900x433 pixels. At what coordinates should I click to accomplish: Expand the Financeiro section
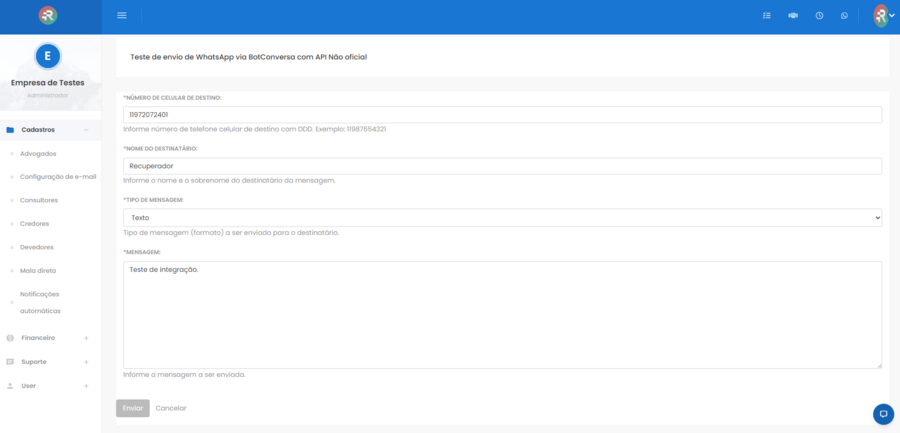click(x=86, y=338)
